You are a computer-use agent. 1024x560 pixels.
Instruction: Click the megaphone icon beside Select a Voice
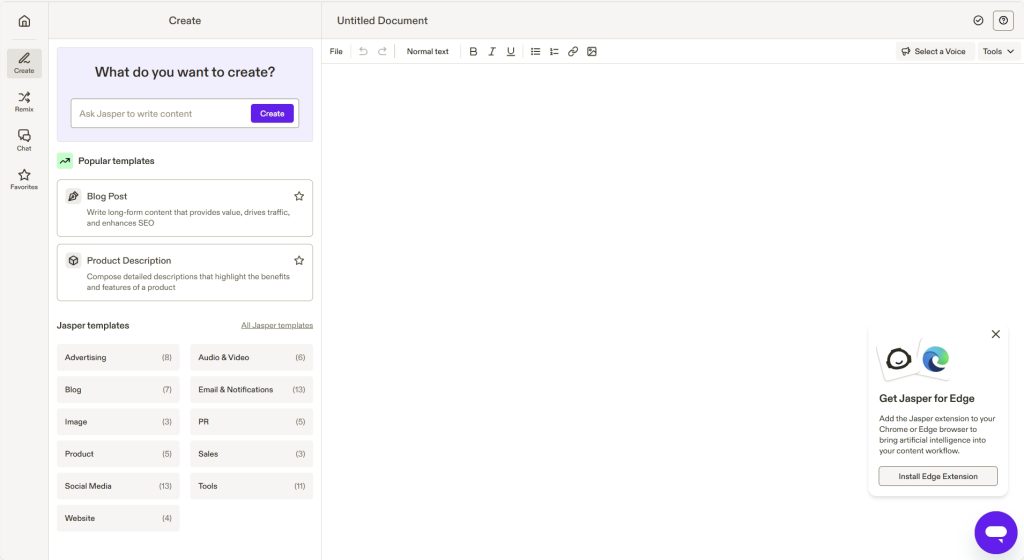coord(906,52)
